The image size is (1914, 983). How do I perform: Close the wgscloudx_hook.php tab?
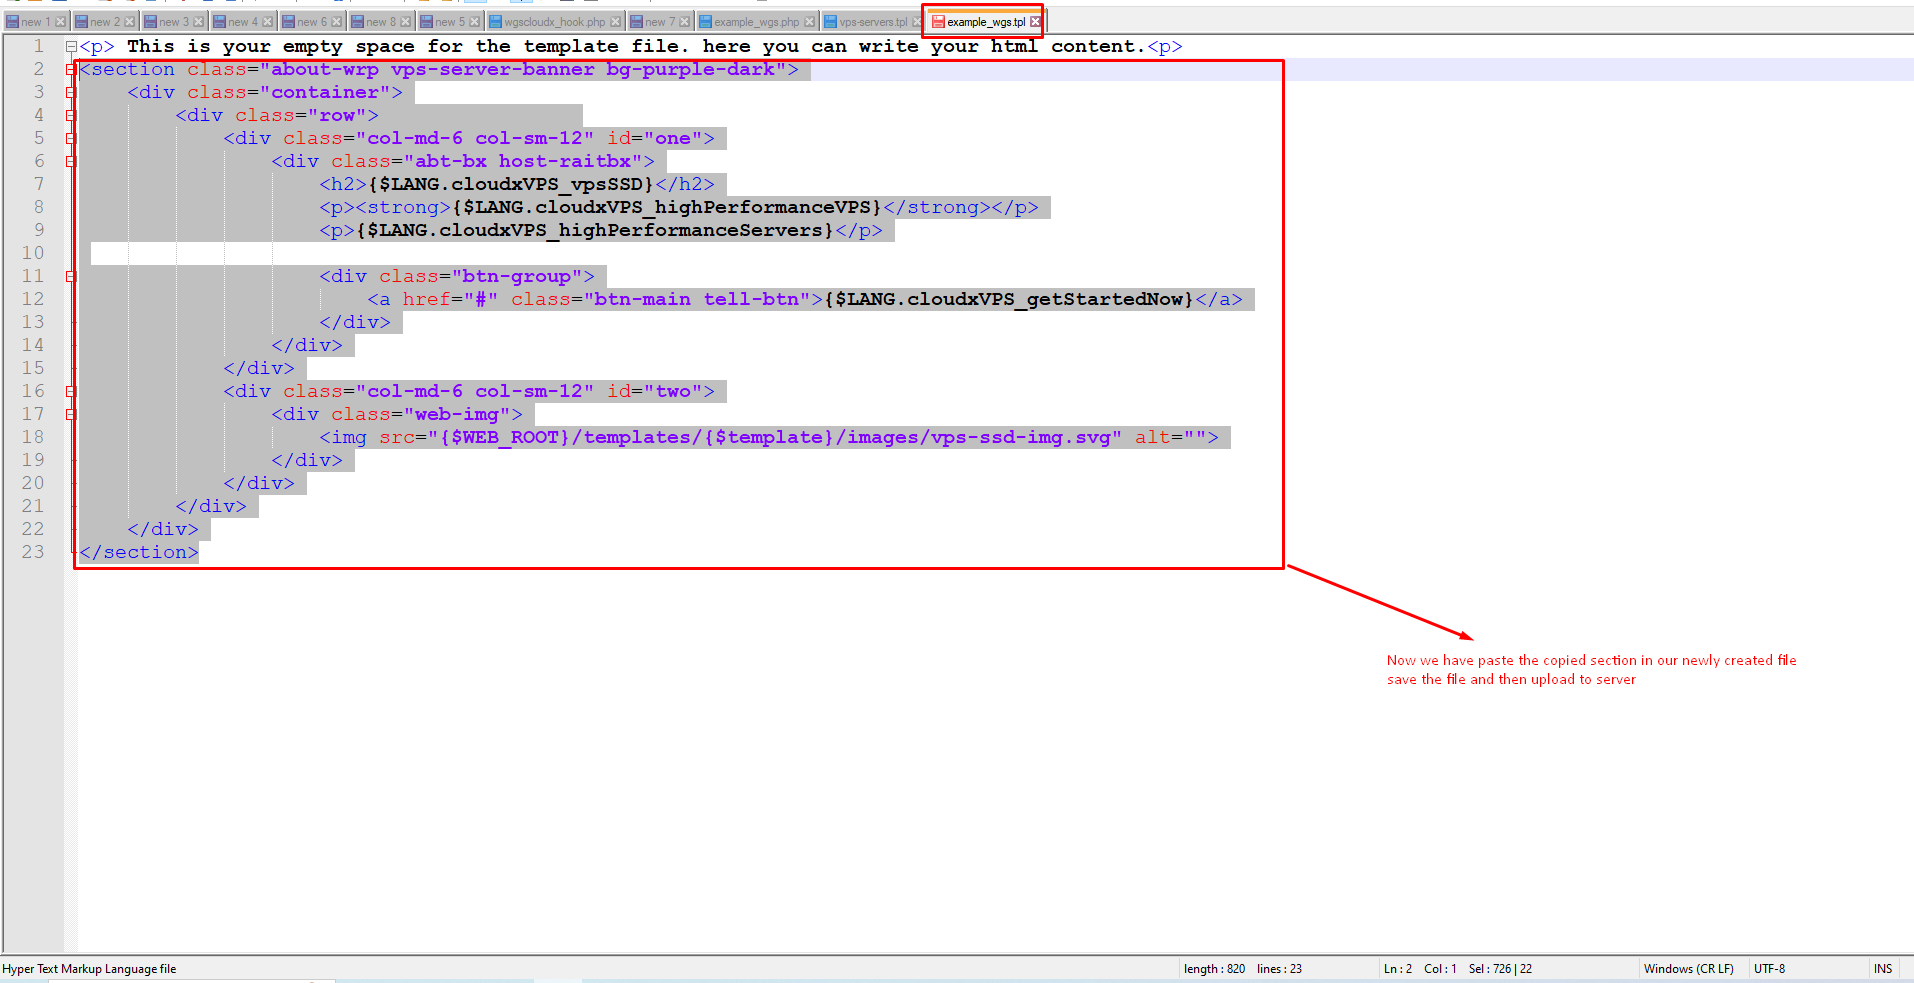pyautogui.click(x=615, y=22)
